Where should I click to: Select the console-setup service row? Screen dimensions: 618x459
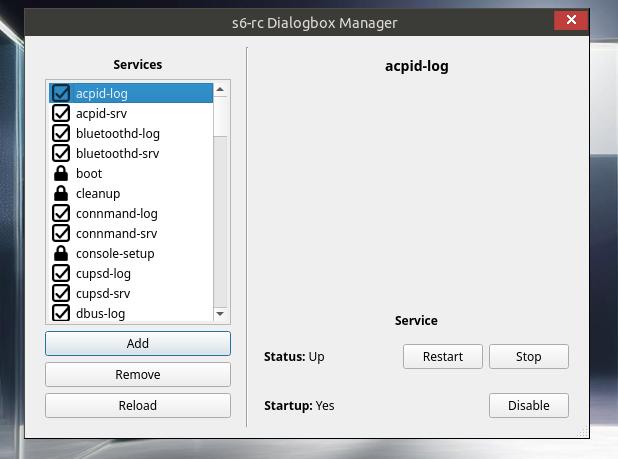click(131, 253)
